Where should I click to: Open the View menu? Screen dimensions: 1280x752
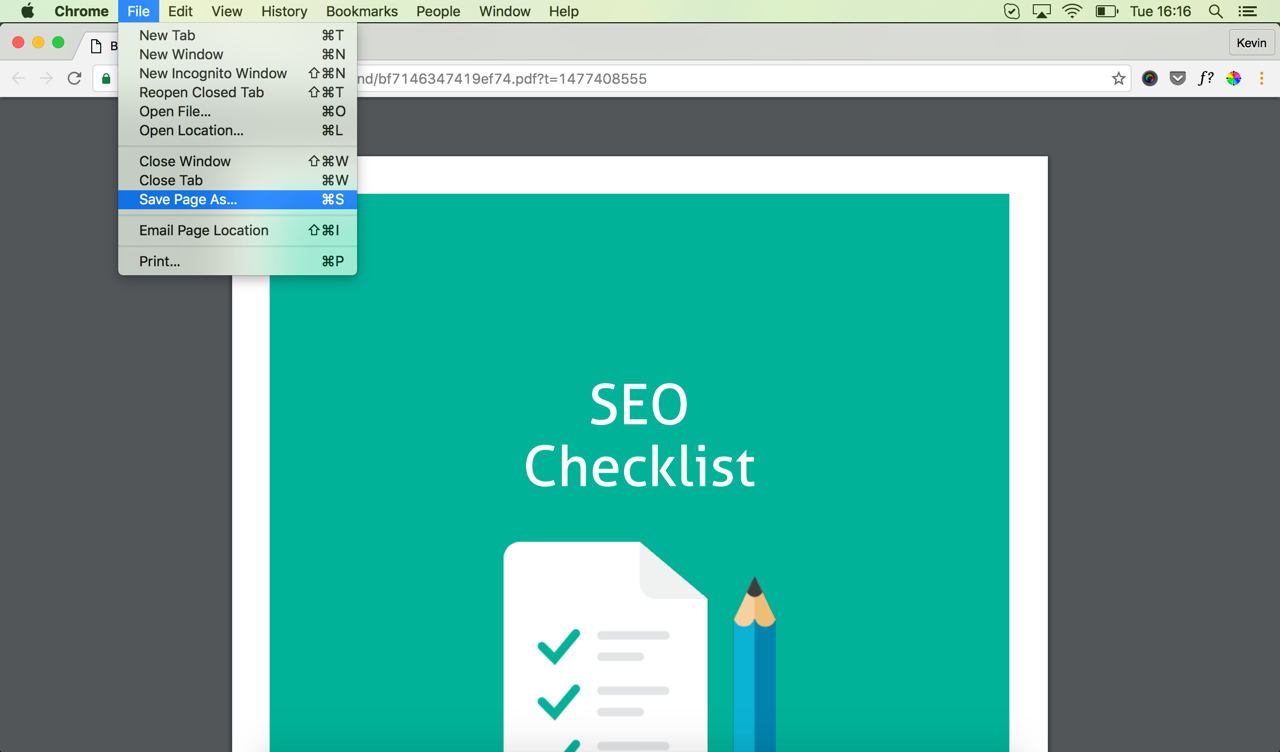pyautogui.click(x=227, y=11)
